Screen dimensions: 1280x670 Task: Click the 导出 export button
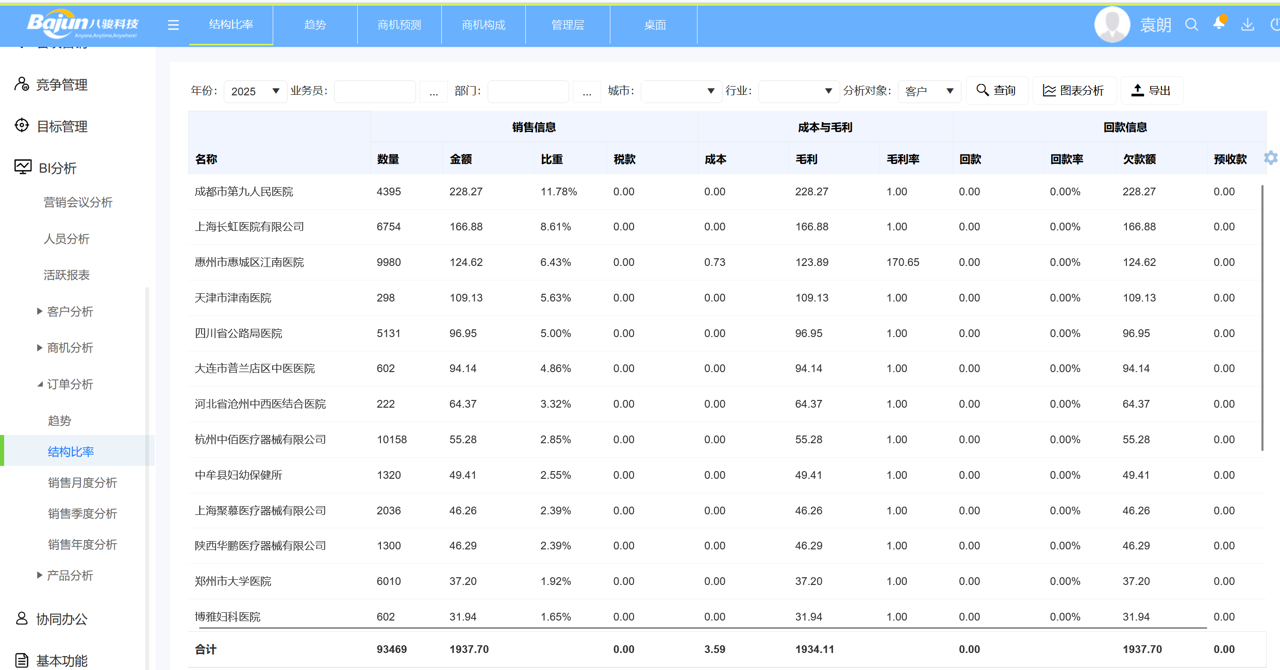tap(1151, 91)
